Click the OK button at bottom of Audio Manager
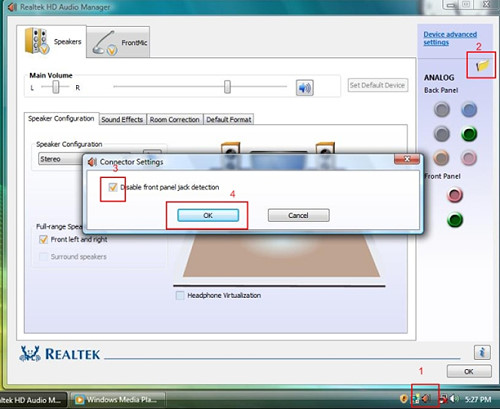 [469, 371]
